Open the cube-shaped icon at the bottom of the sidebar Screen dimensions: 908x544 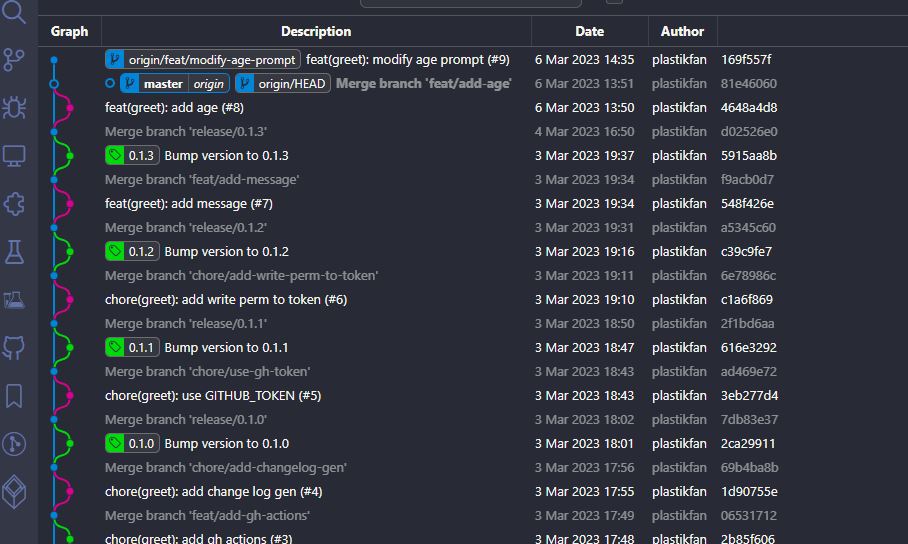click(14, 492)
